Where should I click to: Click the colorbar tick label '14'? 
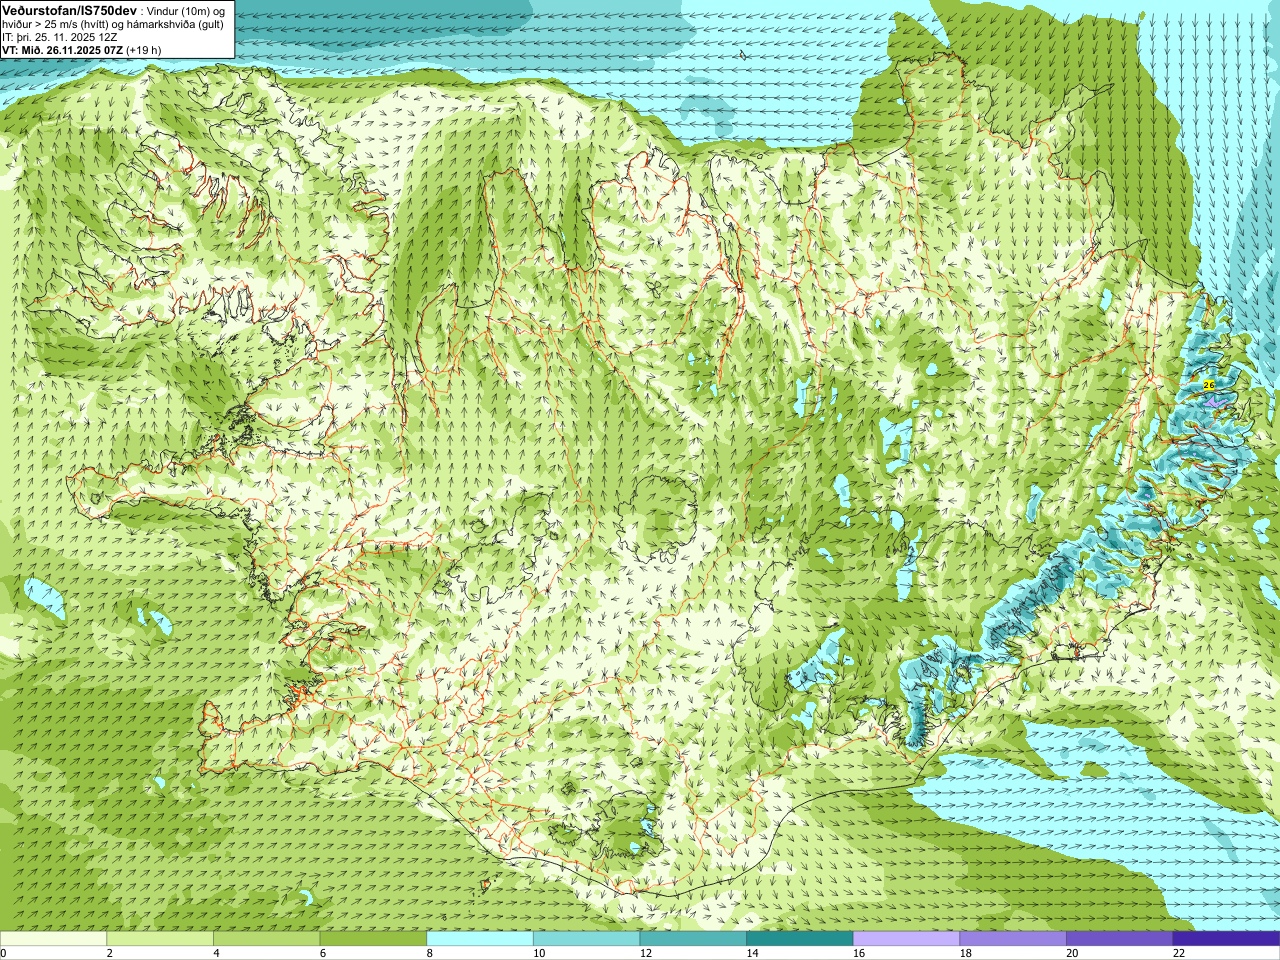pos(752,953)
